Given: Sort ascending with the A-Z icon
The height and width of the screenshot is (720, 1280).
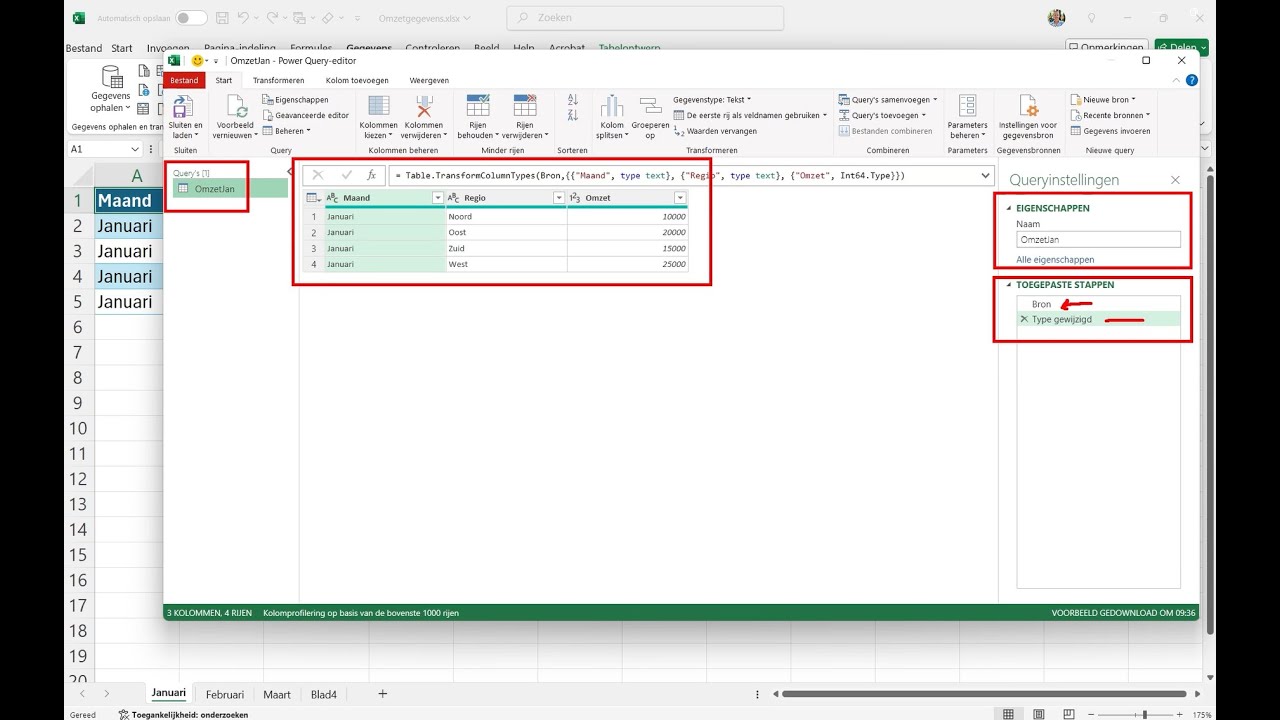Looking at the screenshot, I should coord(573,100).
